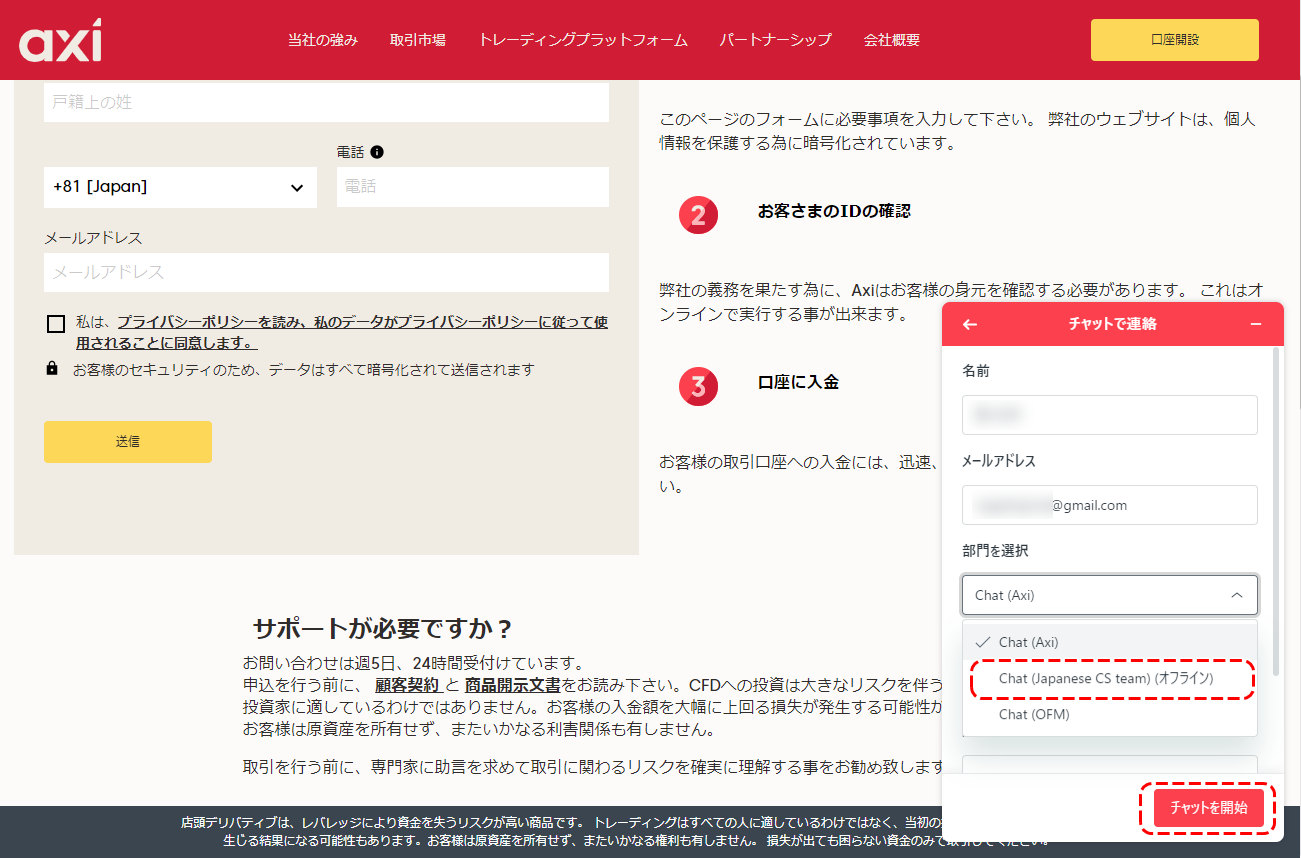Open the +81 [Japan] country code dropdown
Screen dimensions: 1301x858
coord(180,187)
